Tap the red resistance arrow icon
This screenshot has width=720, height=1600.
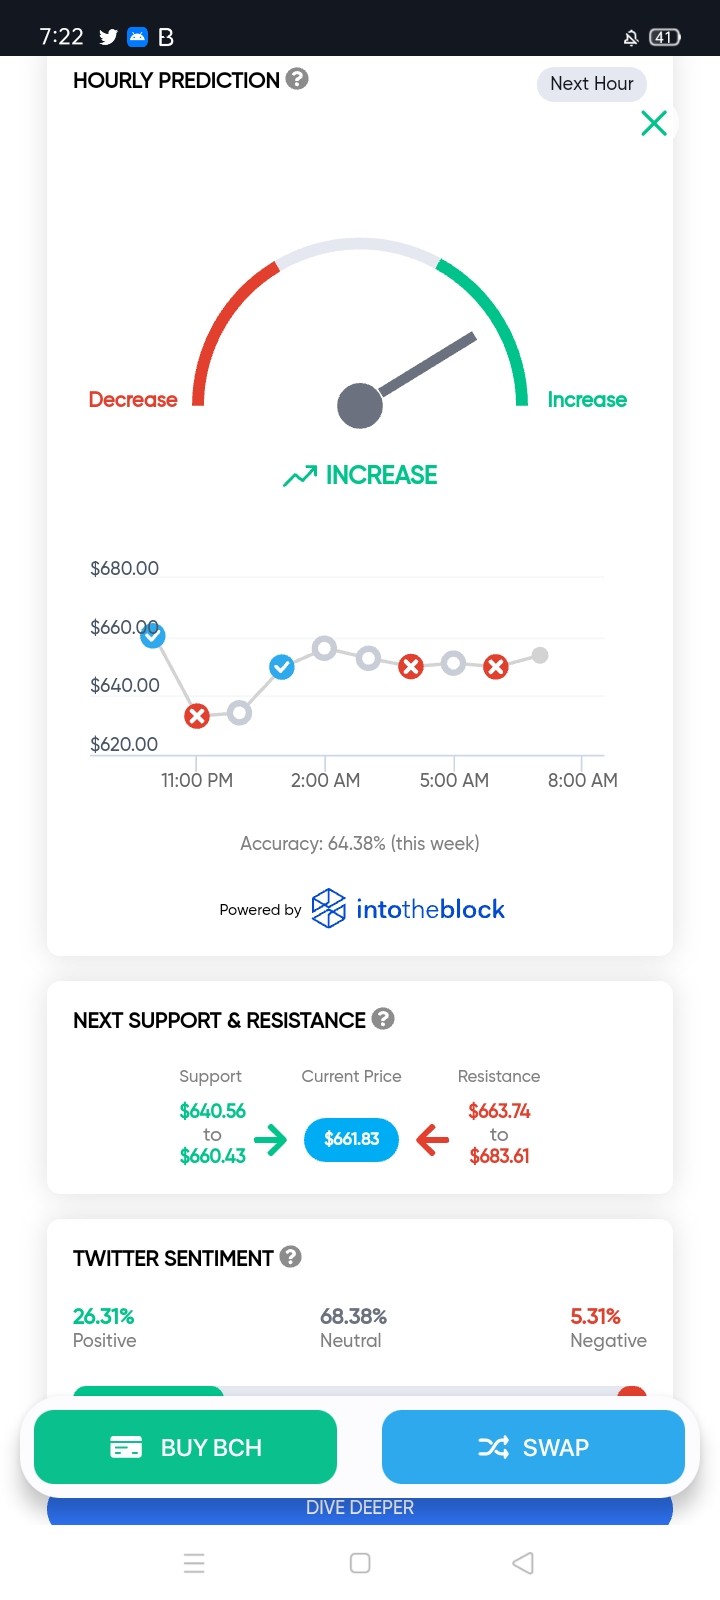click(432, 1139)
